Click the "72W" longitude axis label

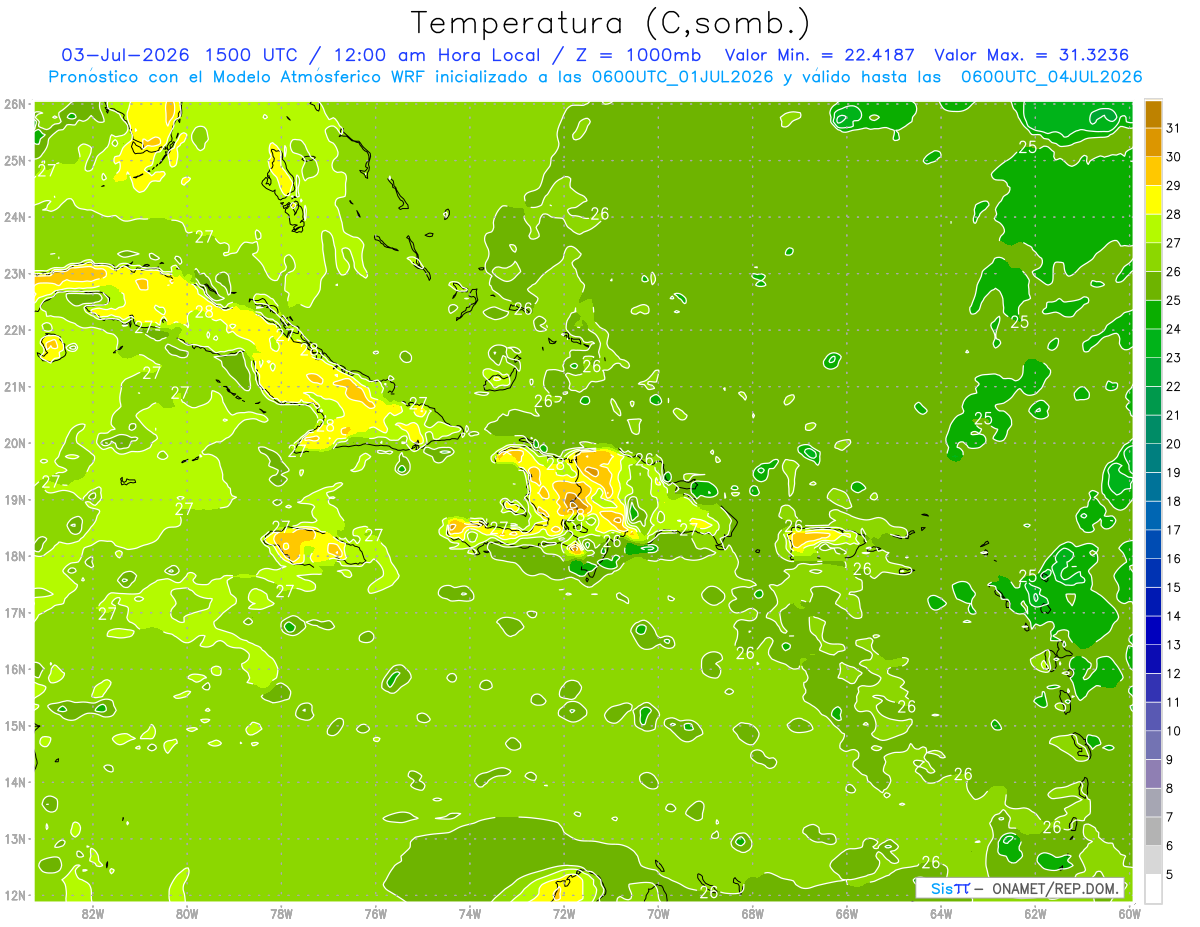pos(564,913)
